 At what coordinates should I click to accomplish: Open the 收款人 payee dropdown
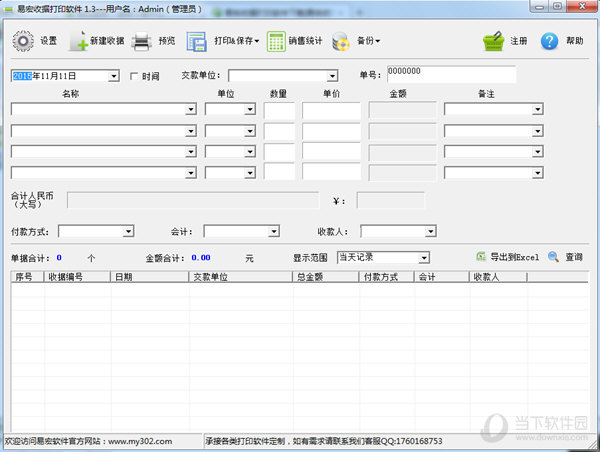tap(428, 232)
